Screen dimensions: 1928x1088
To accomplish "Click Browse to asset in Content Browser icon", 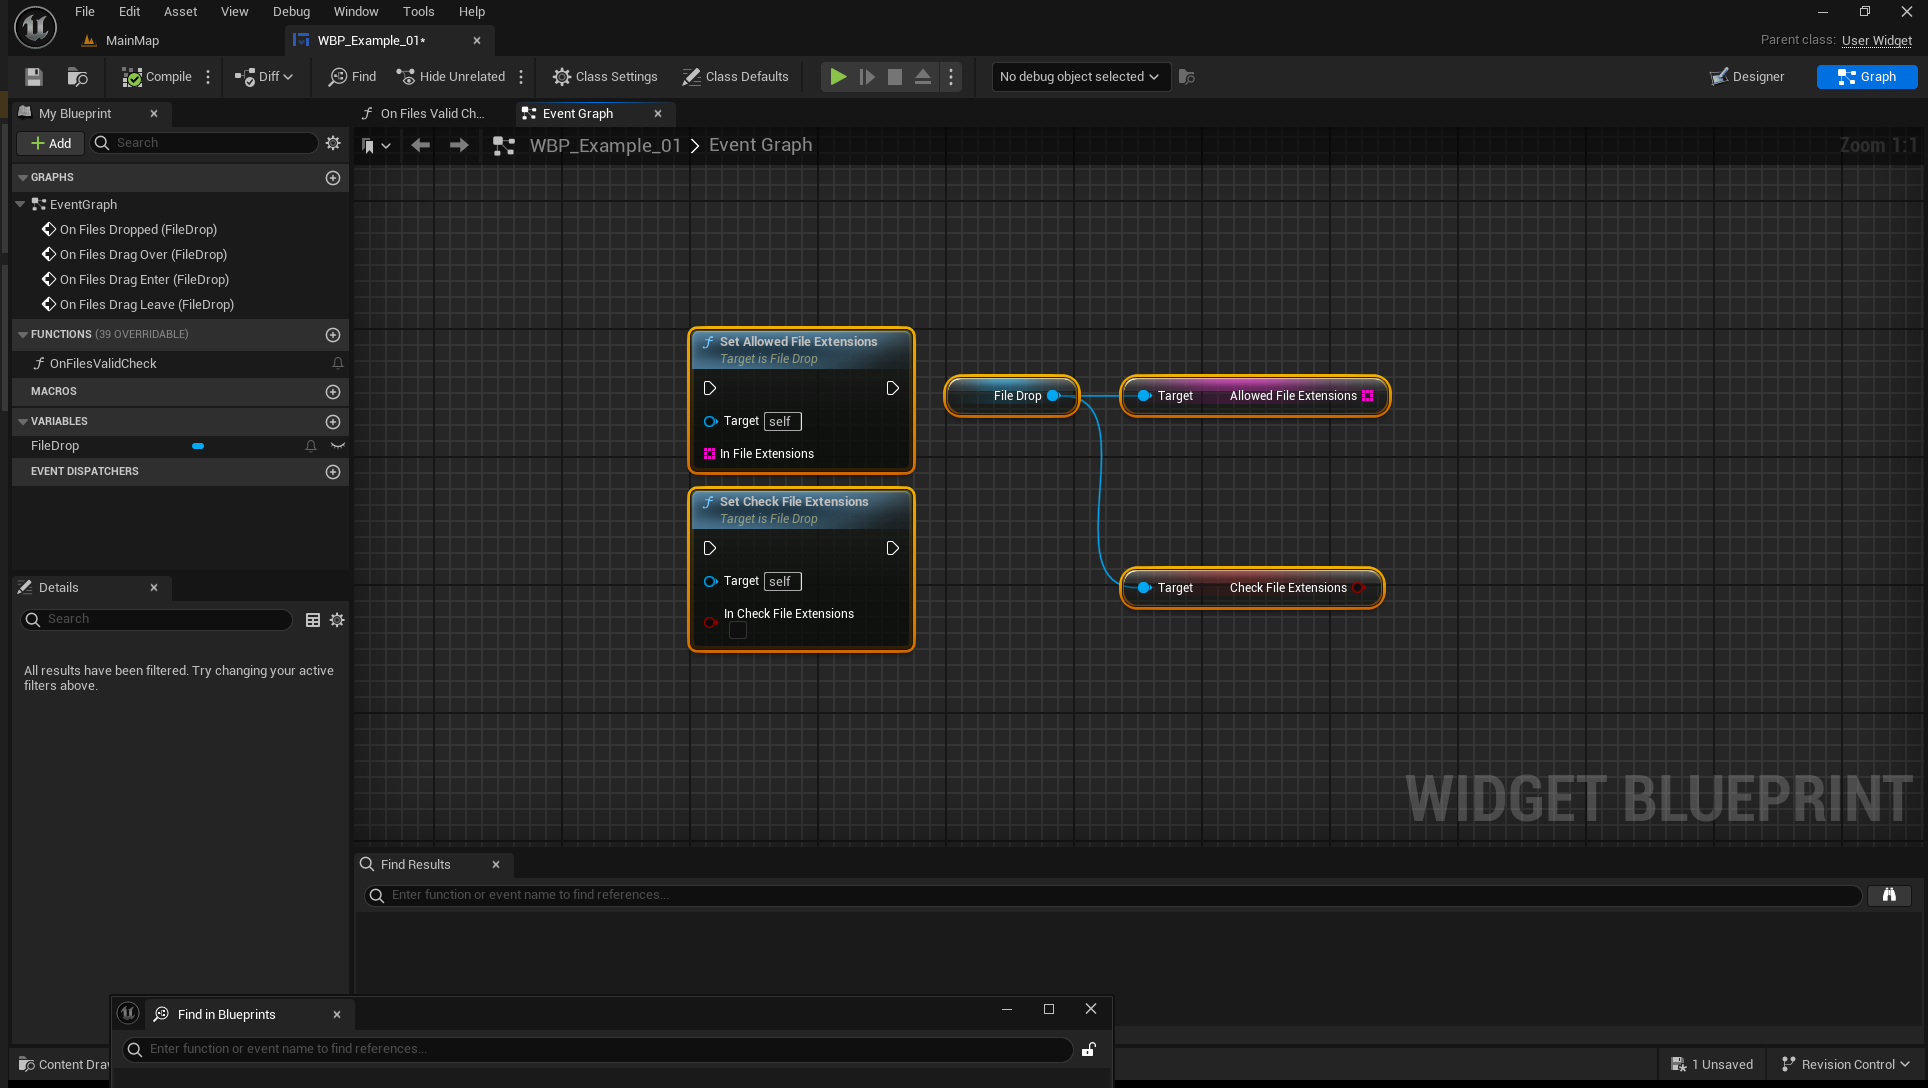I will coord(77,77).
